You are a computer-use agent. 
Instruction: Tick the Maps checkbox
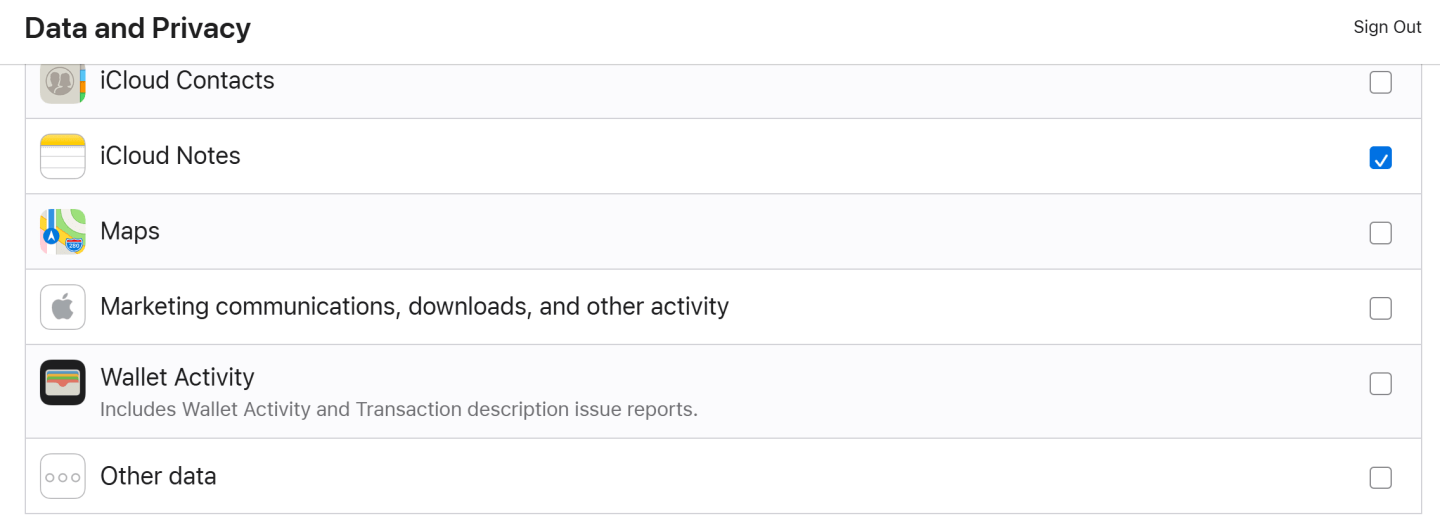click(1380, 233)
